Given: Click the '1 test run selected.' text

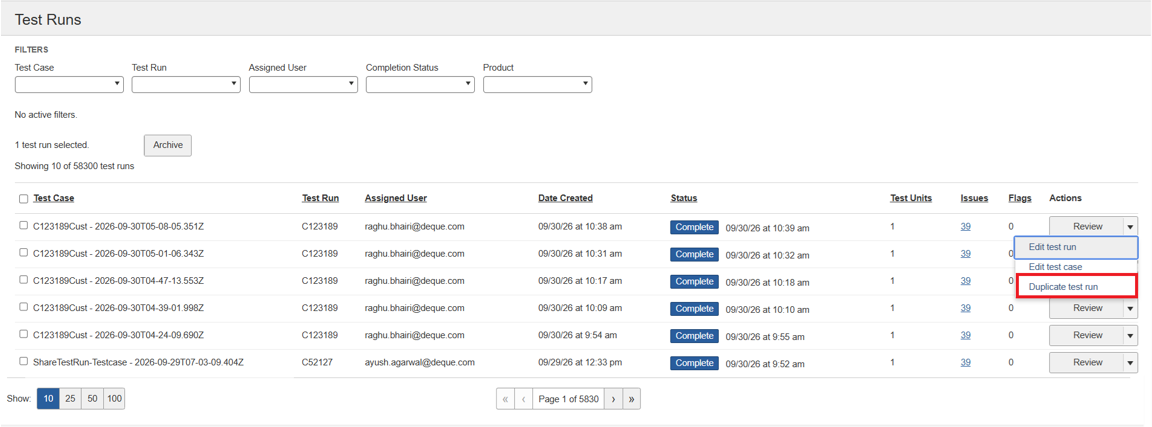Looking at the screenshot, I should point(51,146).
